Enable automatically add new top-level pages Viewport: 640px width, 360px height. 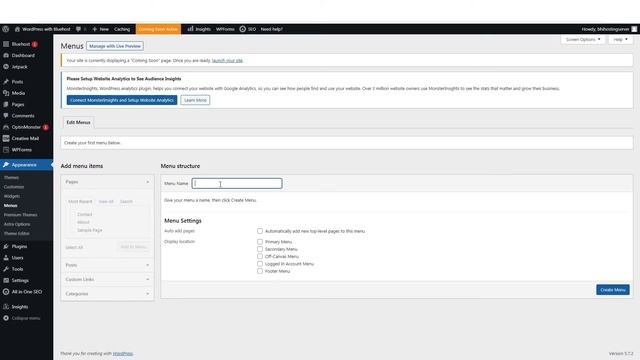coord(260,231)
